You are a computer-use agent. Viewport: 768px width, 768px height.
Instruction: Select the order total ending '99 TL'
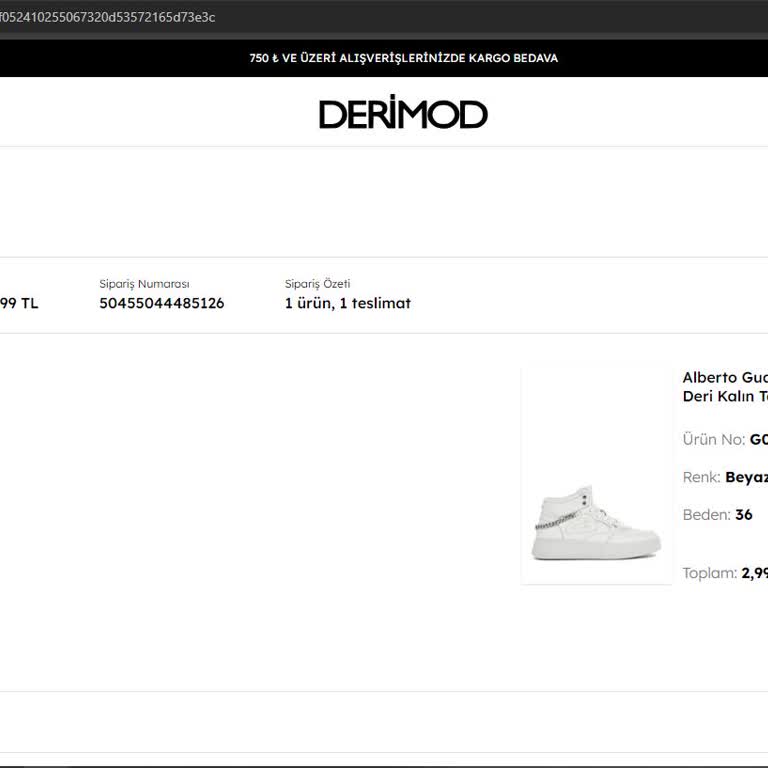point(19,303)
